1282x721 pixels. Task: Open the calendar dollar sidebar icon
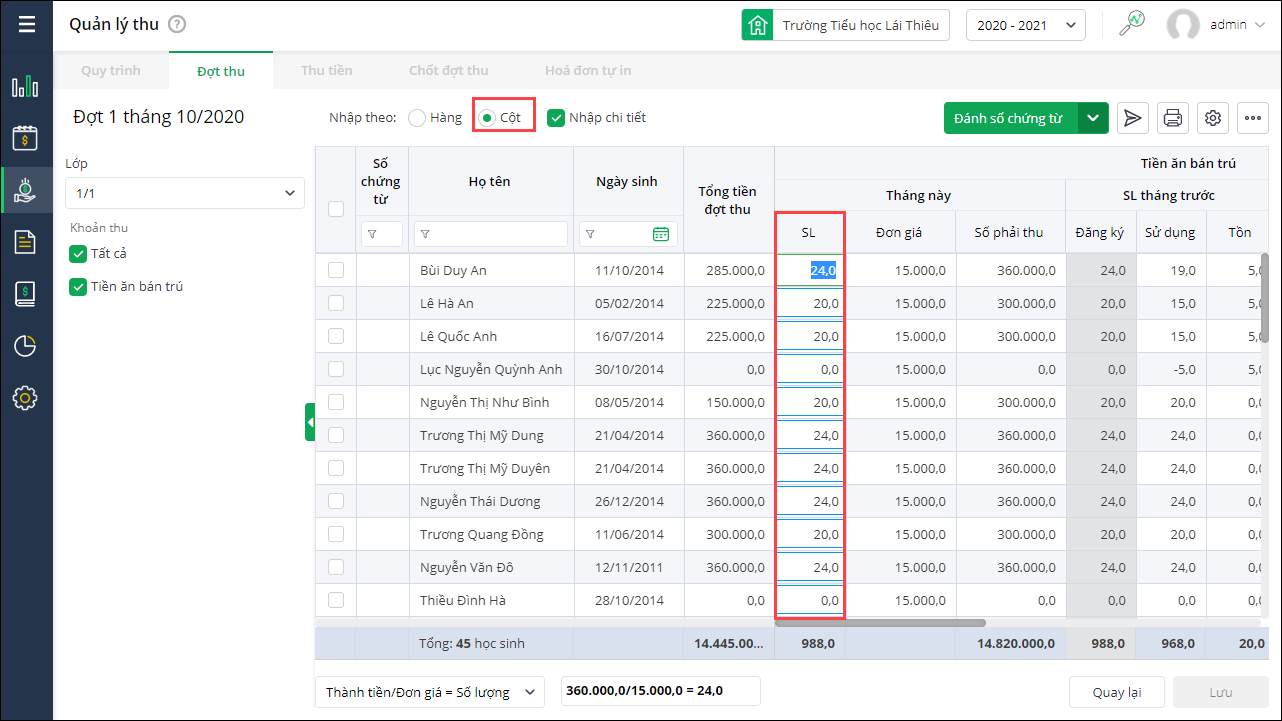(25, 138)
